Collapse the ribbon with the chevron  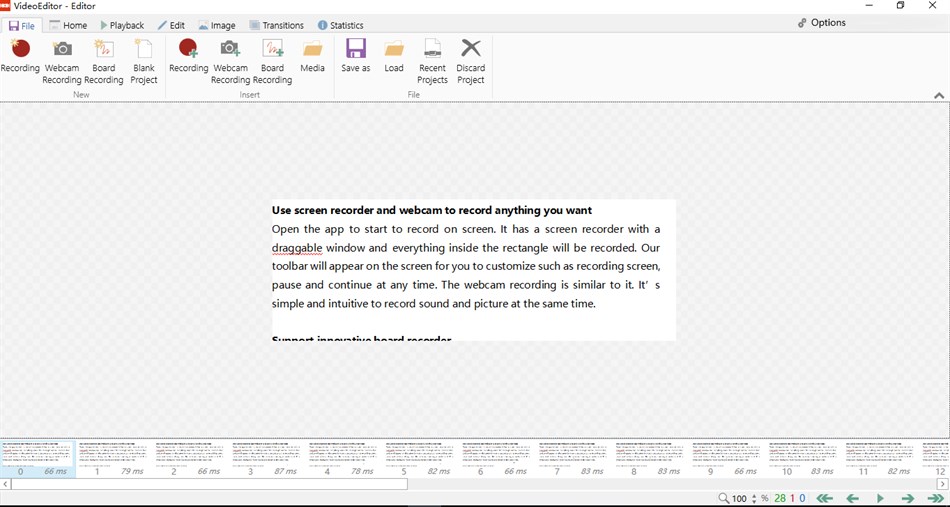click(x=939, y=95)
